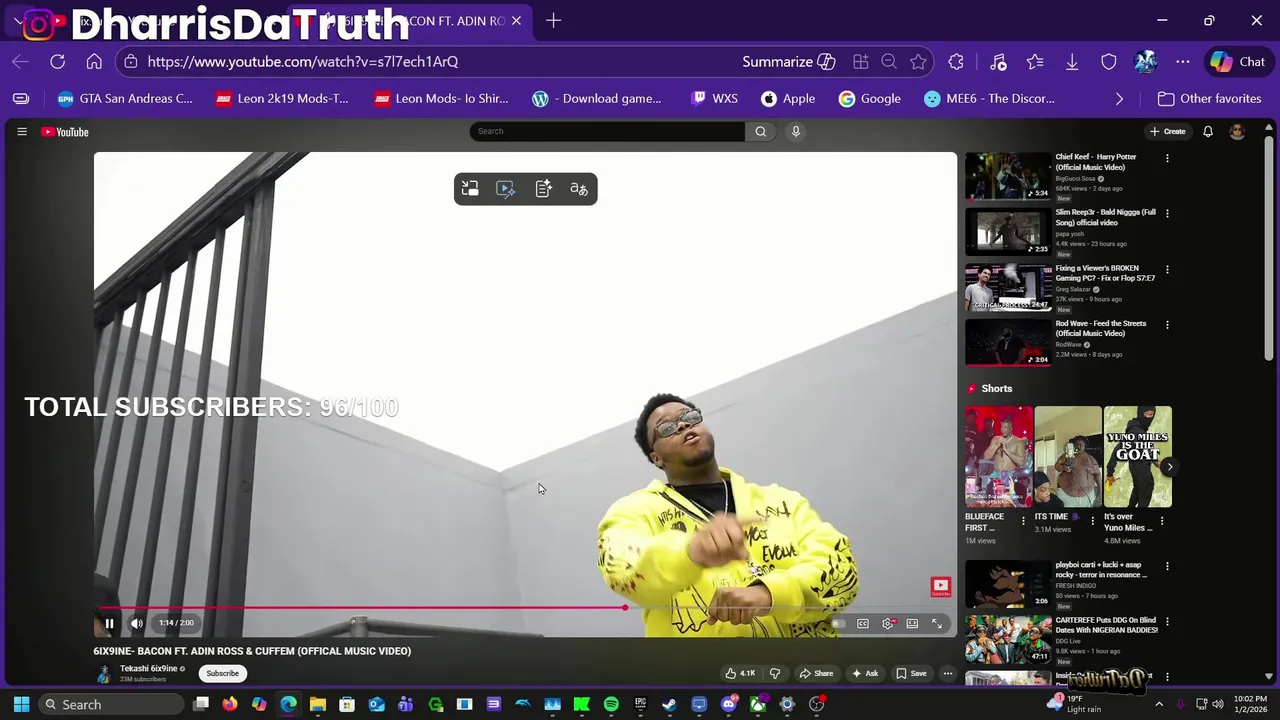Refresh the page in the browser

click(x=58, y=62)
